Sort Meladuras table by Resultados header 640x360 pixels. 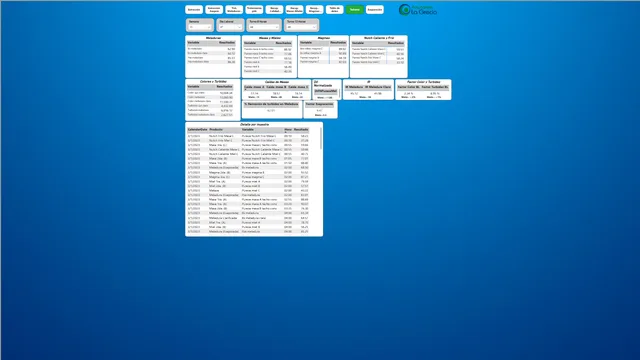[227, 42]
